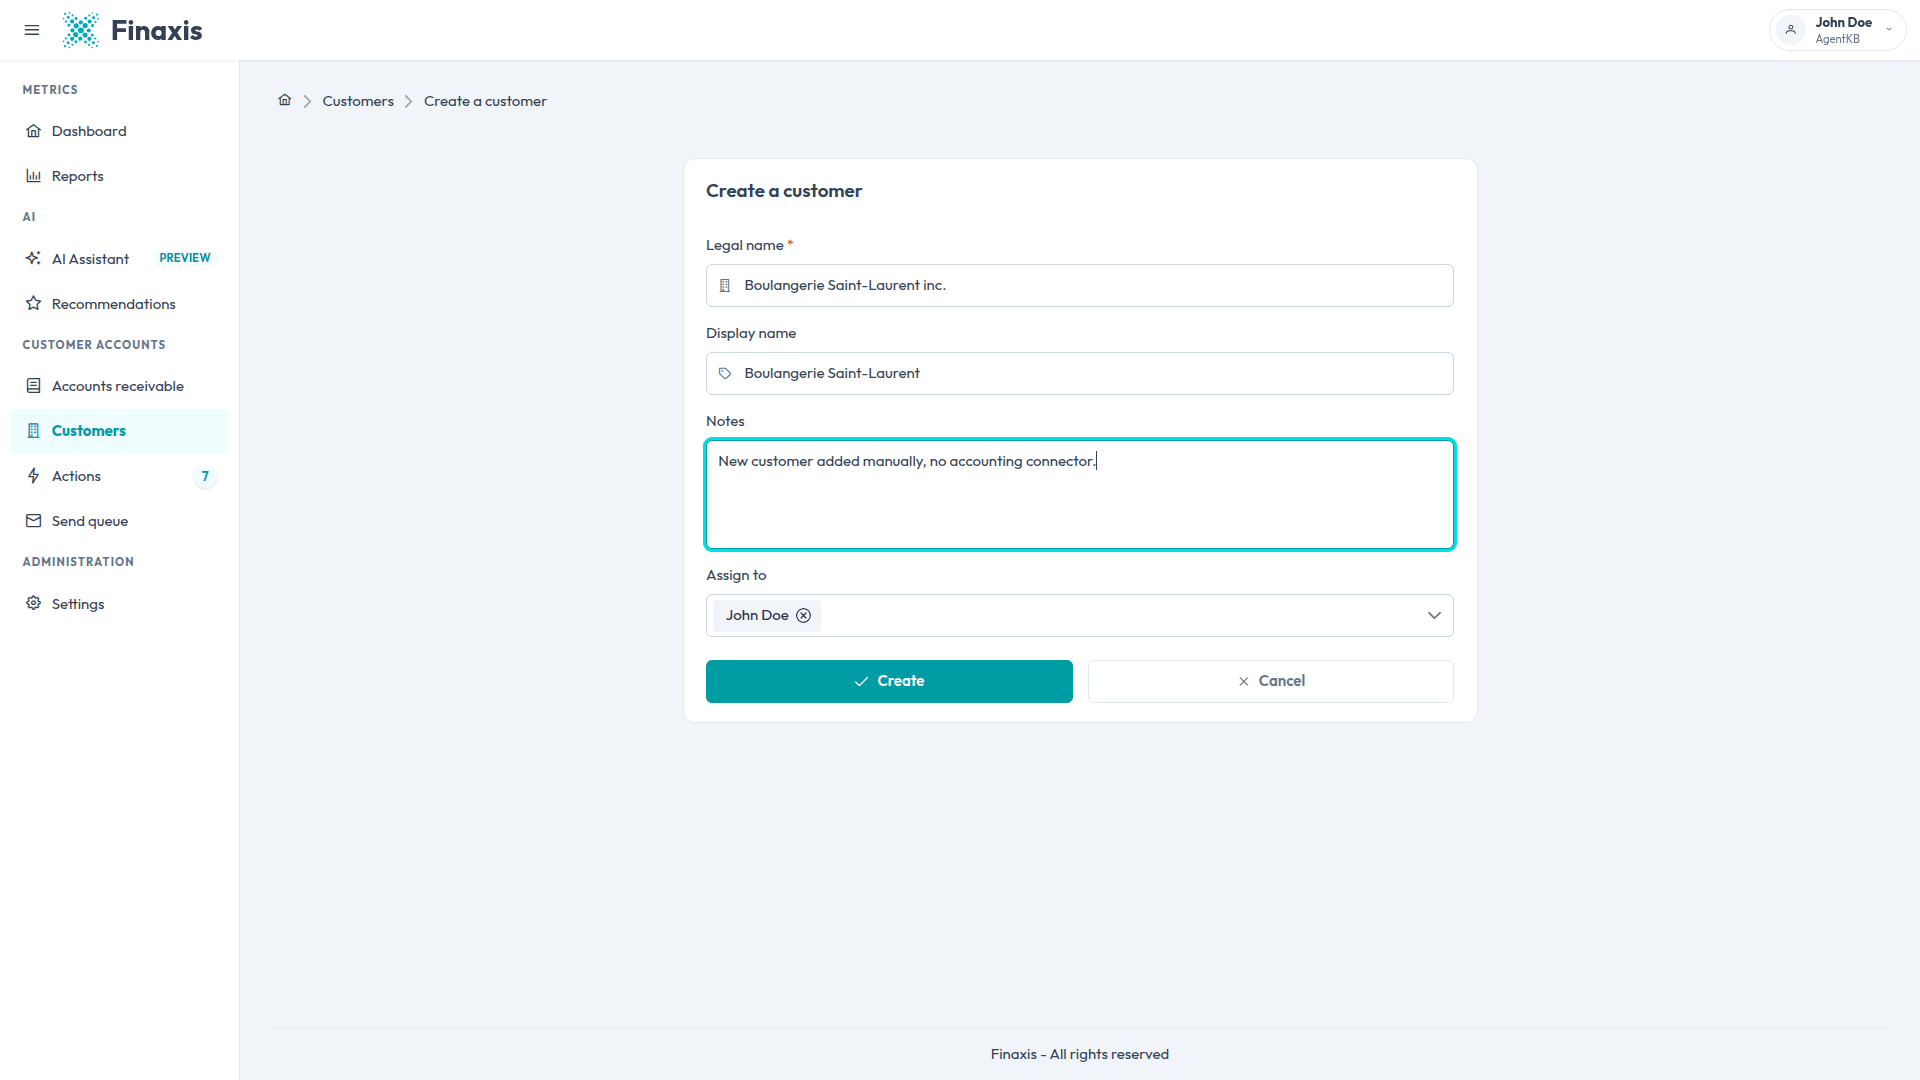Viewport: 1920px width, 1080px height.
Task: Click the home breadcrumb icon
Action: tap(285, 100)
